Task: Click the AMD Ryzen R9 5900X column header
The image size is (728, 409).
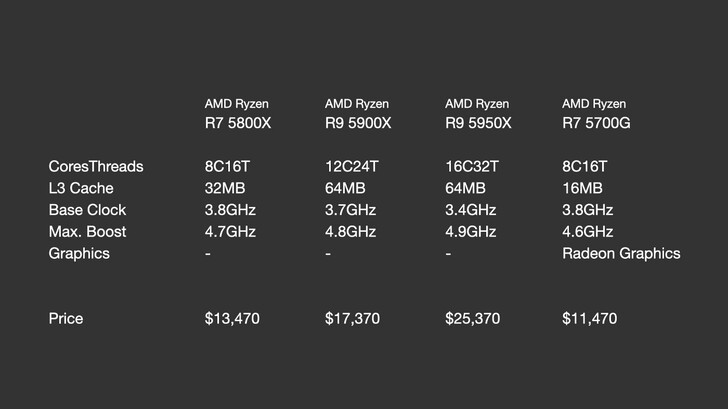Action: click(358, 113)
